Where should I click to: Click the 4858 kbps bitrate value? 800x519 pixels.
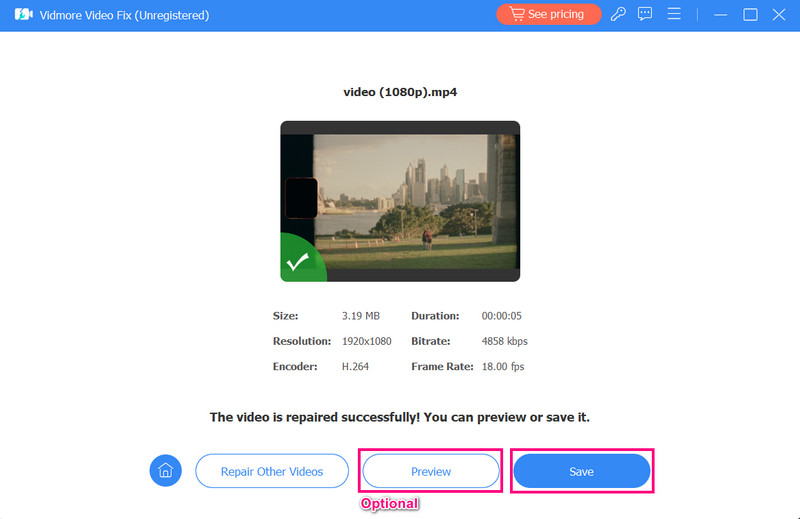(504, 341)
